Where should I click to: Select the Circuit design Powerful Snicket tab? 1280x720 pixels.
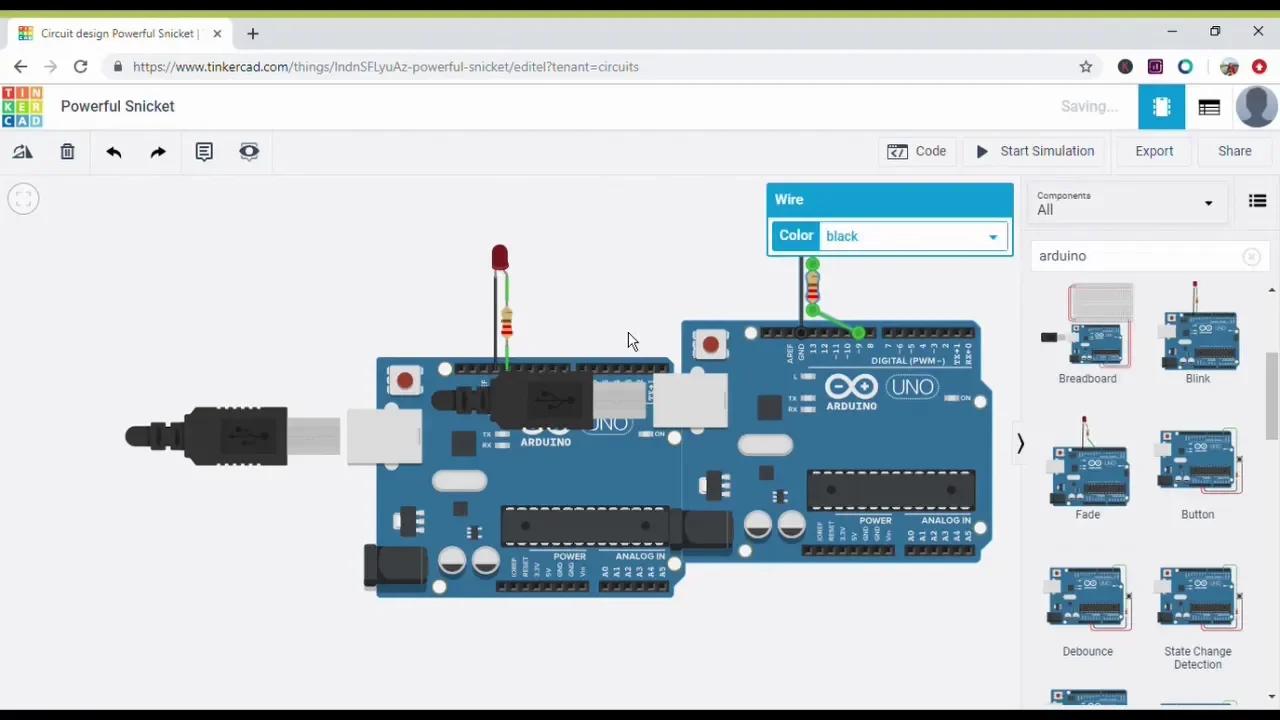(117, 33)
